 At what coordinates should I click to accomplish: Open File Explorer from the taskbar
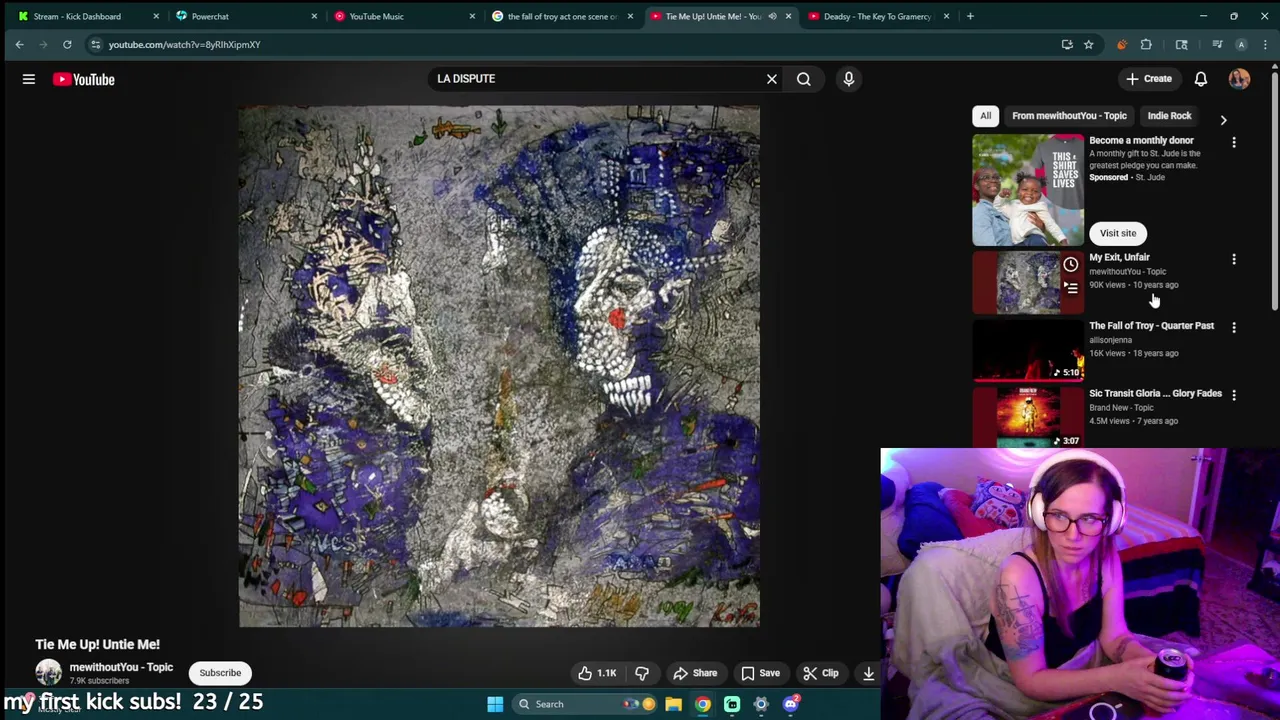coord(674,704)
